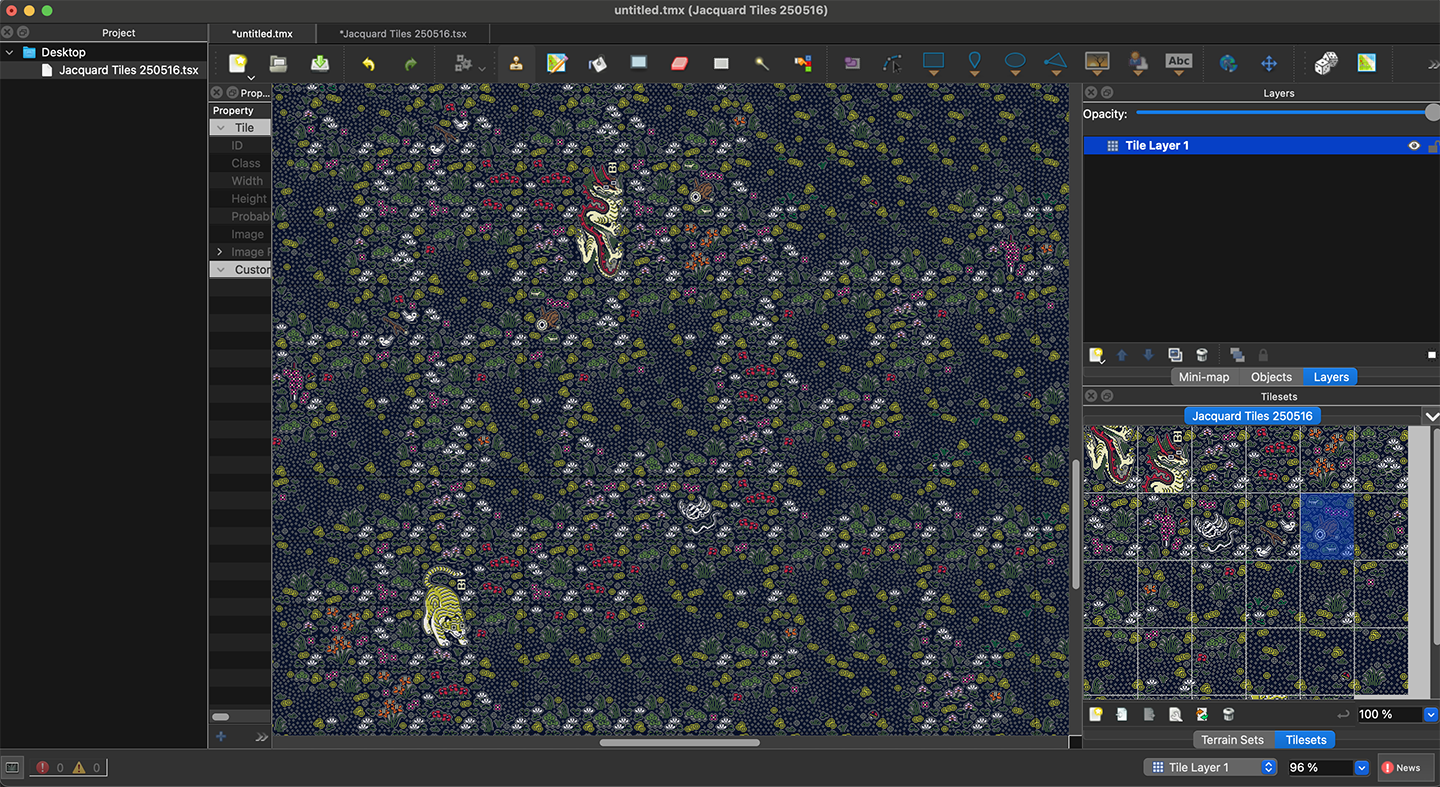Select the Insert Template tool

(x=1138, y=63)
